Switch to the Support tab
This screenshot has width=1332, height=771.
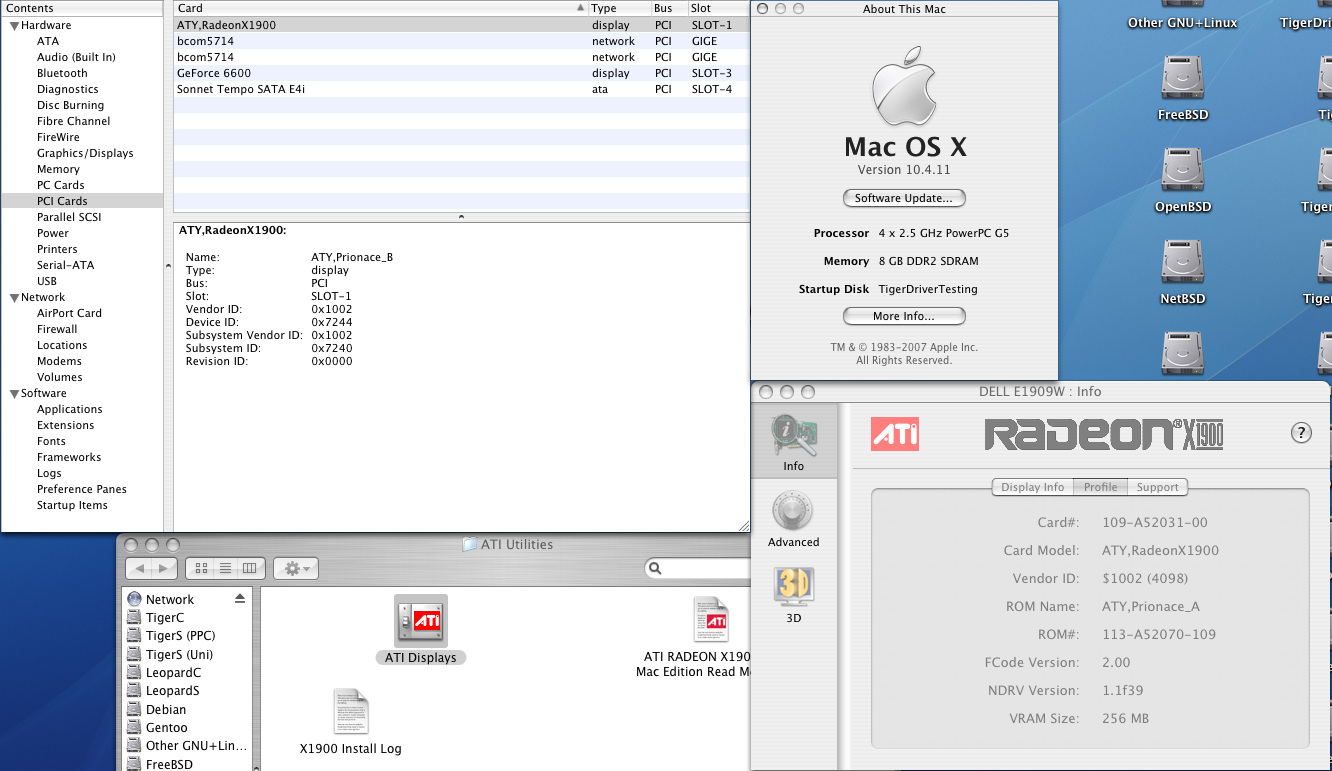[1157, 487]
